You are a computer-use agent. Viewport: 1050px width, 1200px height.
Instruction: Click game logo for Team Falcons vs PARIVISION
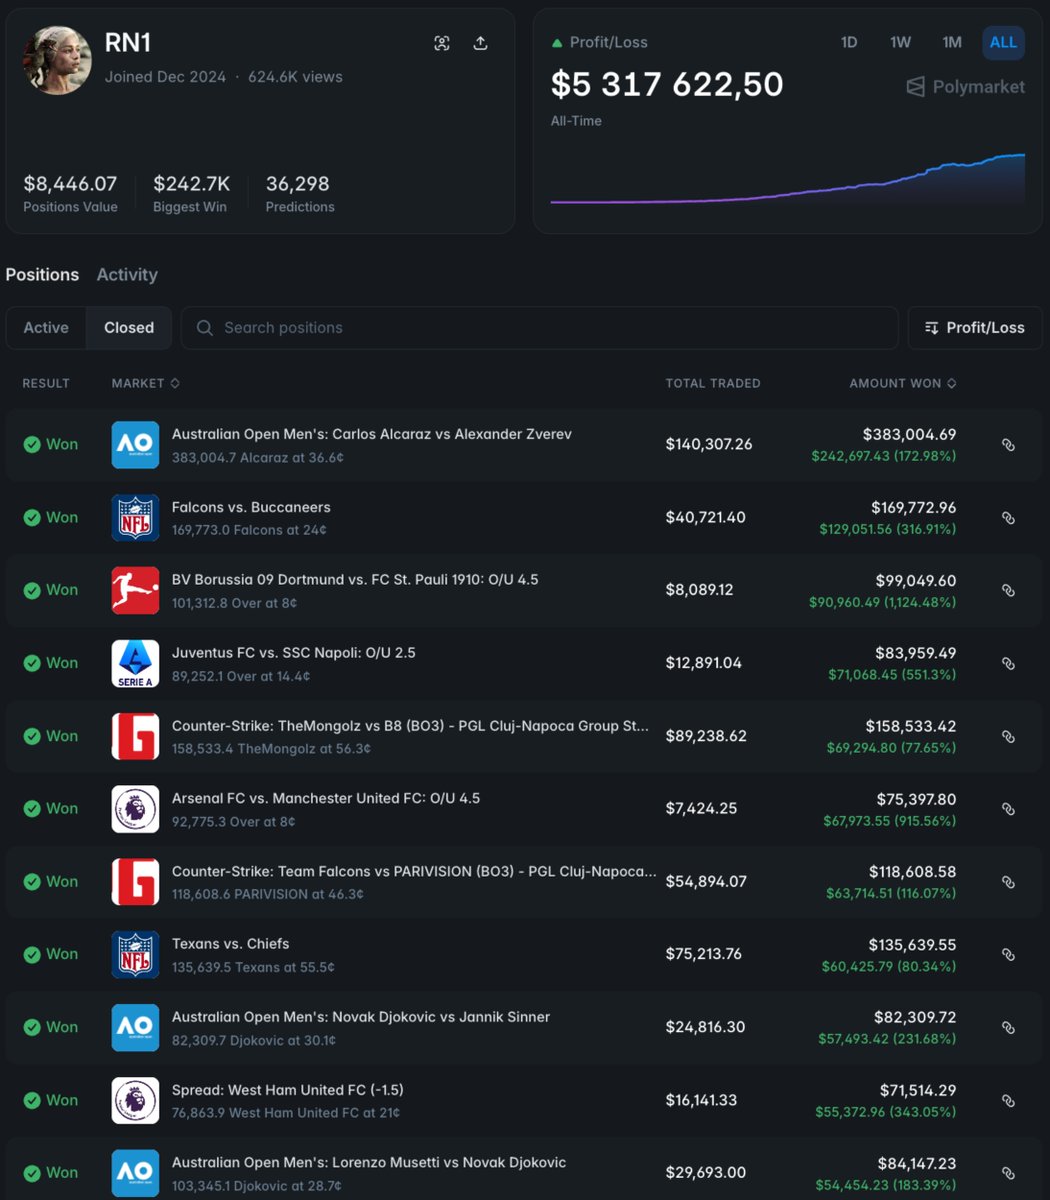click(135, 882)
